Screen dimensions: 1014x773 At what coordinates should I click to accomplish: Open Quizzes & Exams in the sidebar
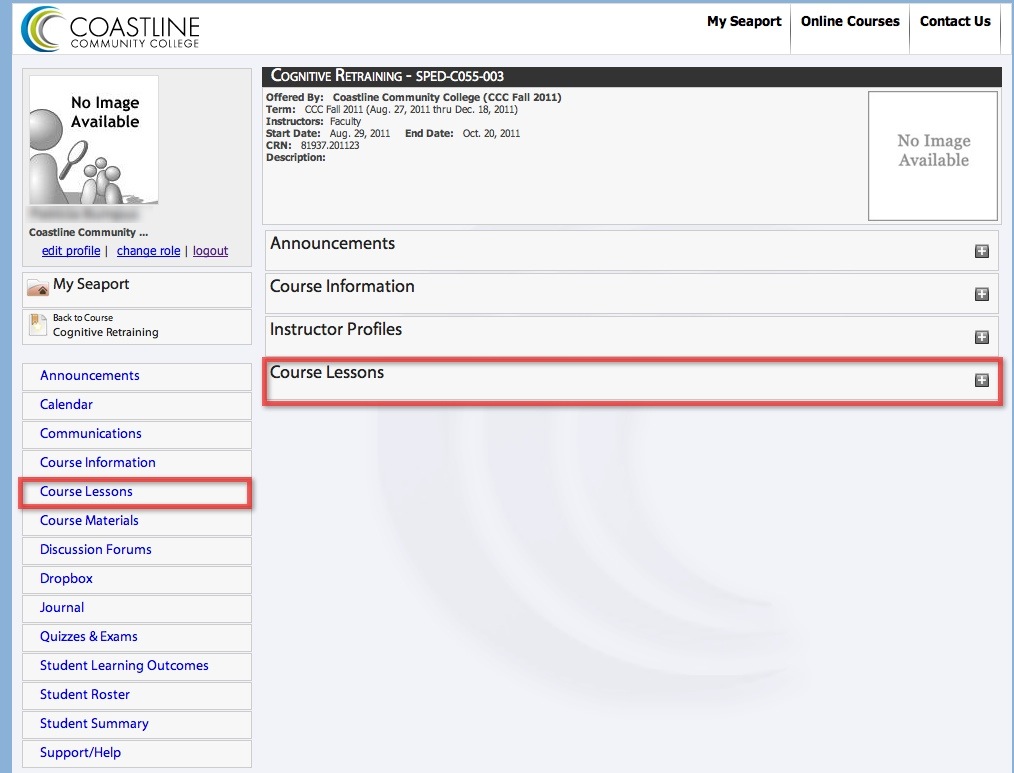tap(136, 637)
